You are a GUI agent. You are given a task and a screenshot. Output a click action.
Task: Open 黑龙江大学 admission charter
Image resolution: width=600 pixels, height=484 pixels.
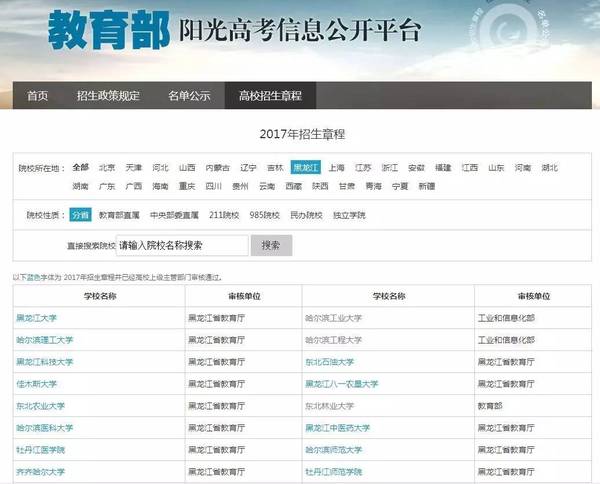pos(36,318)
